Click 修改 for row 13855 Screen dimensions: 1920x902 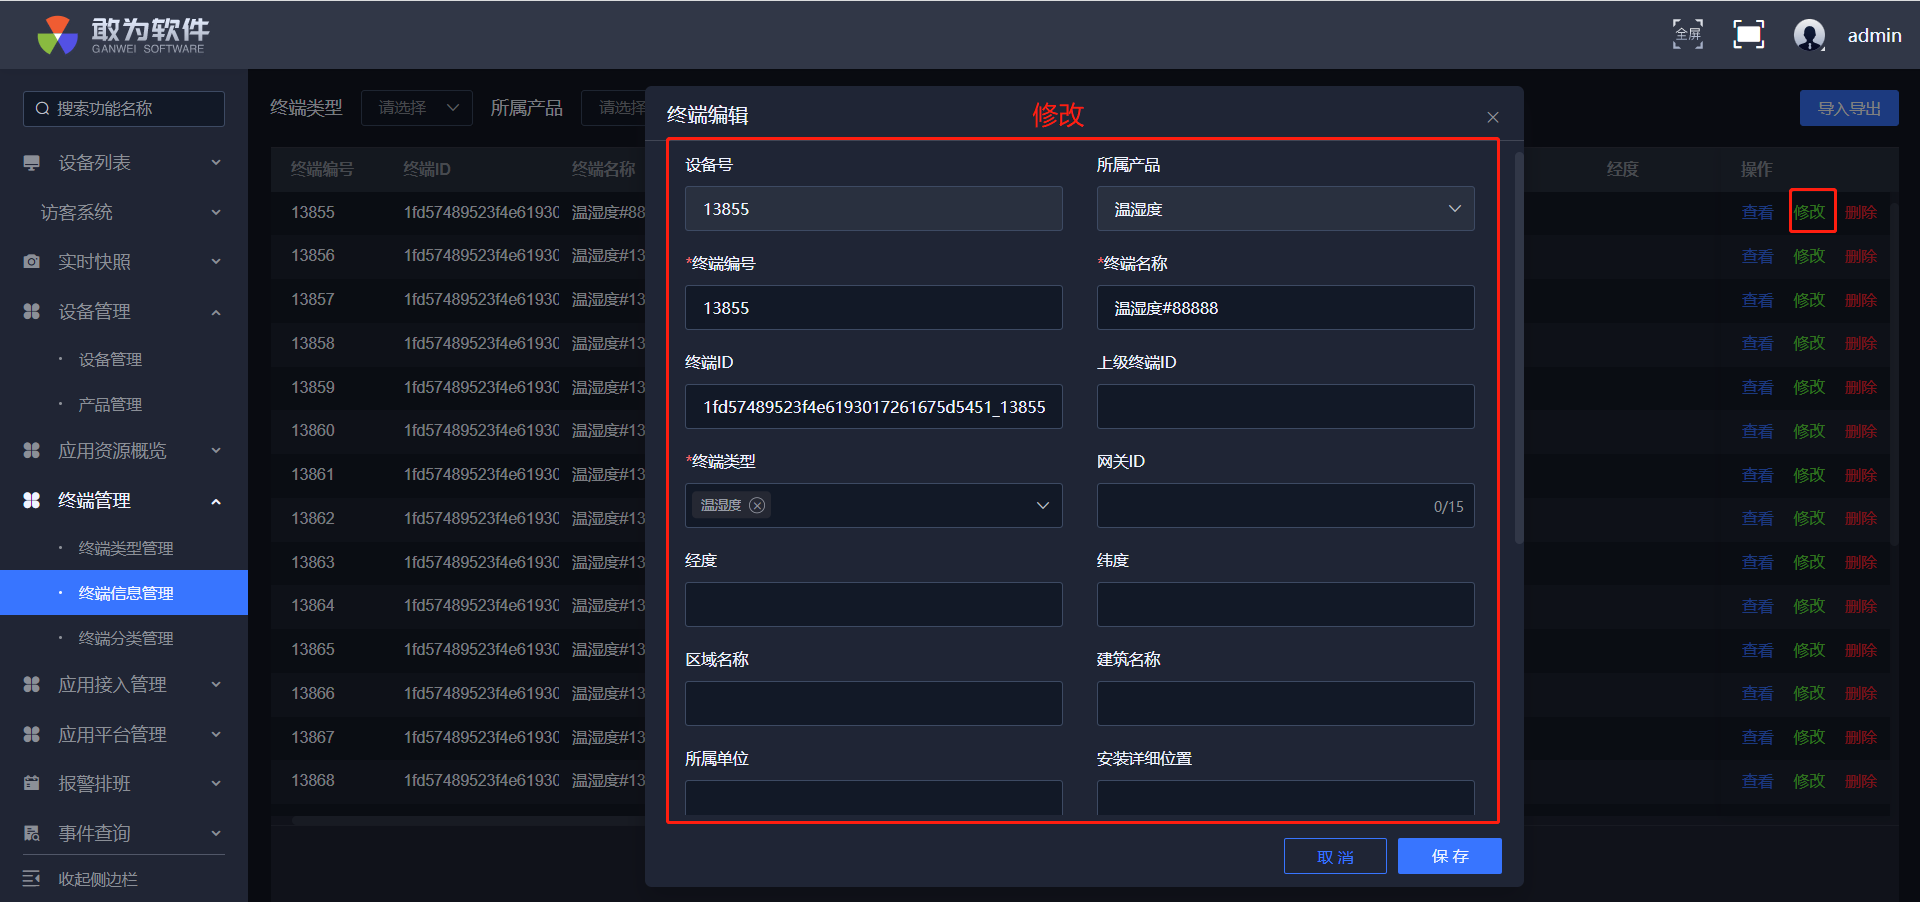[x=1809, y=212]
